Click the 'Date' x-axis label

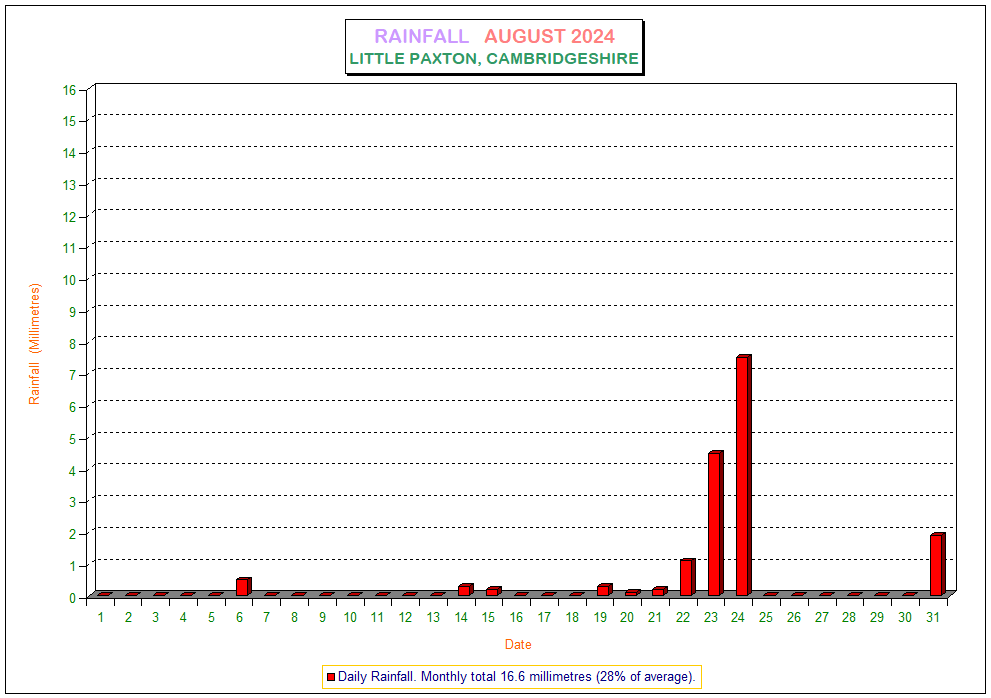(x=518, y=645)
